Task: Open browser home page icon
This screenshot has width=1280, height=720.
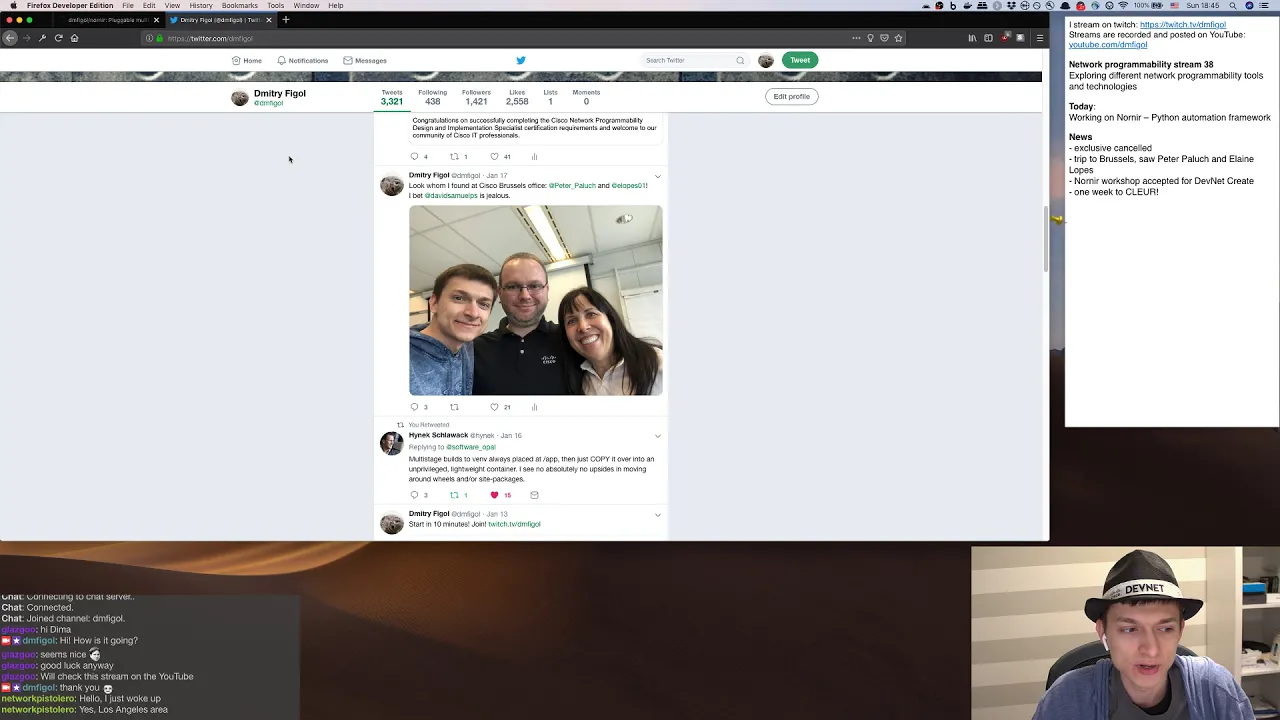Action: coord(74,38)
